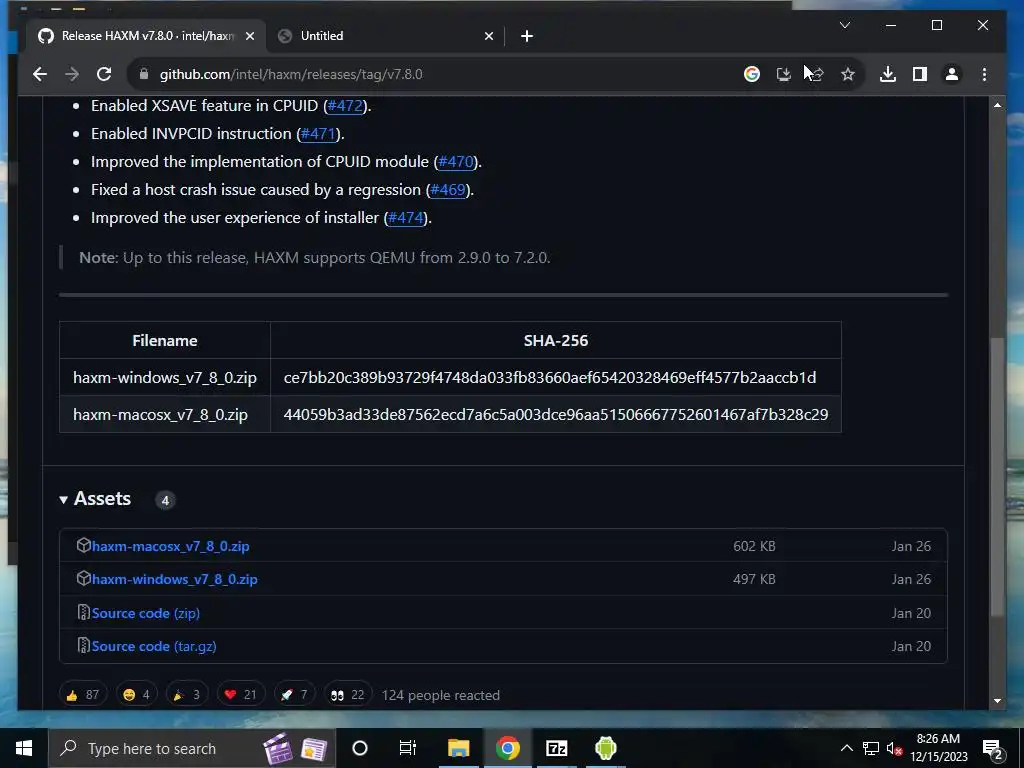Click the Windows SHA-256 hash cell

[556, 377]
